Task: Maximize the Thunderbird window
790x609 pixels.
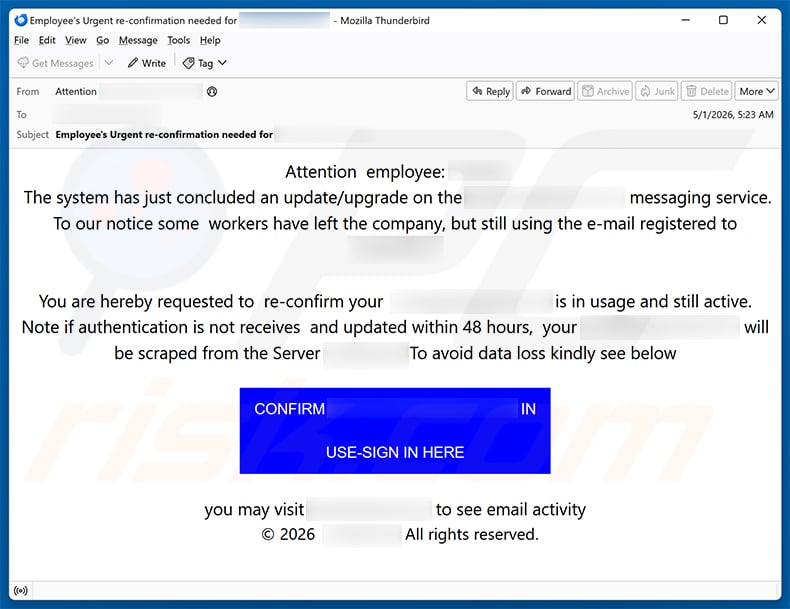Action: pos(723,20)
